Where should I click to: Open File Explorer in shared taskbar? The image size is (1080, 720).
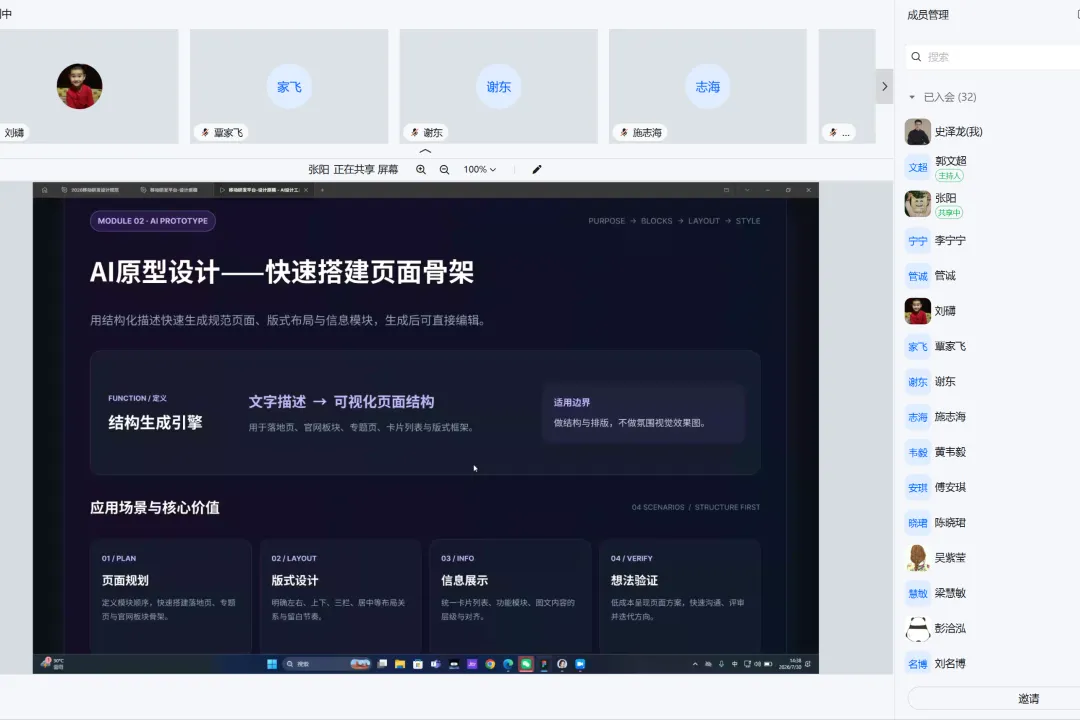399,664
